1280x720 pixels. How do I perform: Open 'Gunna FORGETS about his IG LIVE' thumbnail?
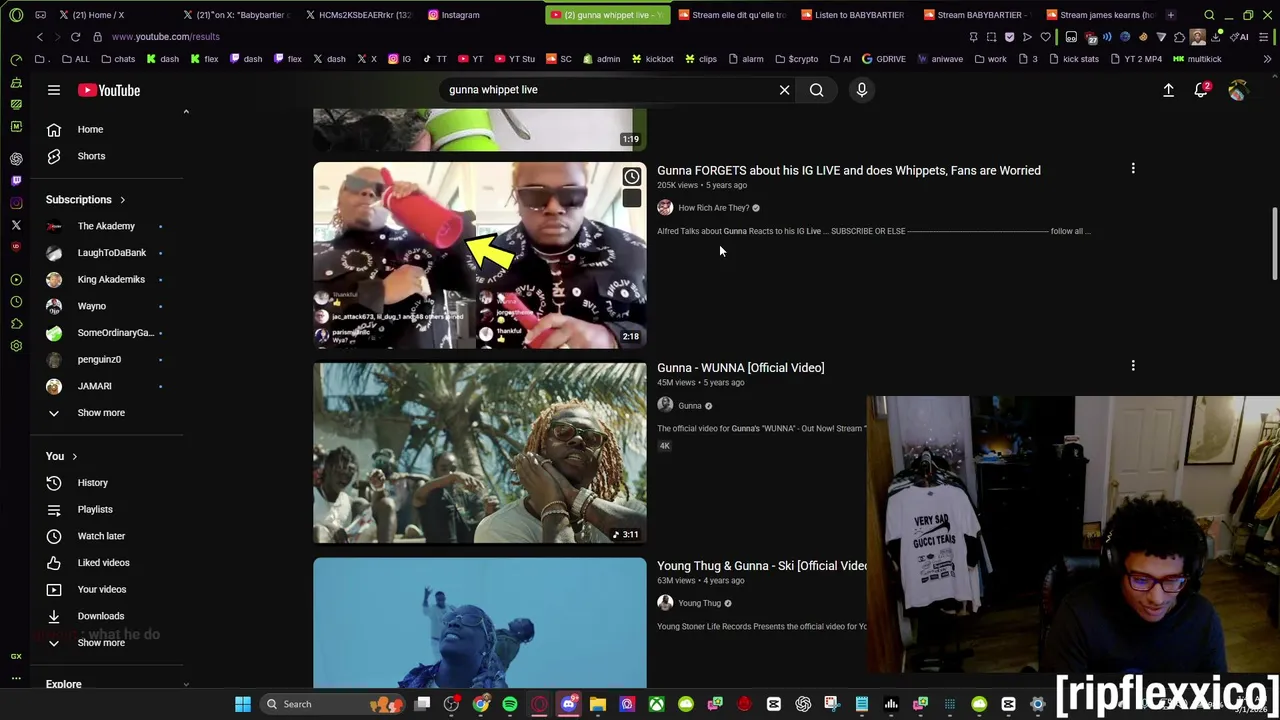(480, 255)
